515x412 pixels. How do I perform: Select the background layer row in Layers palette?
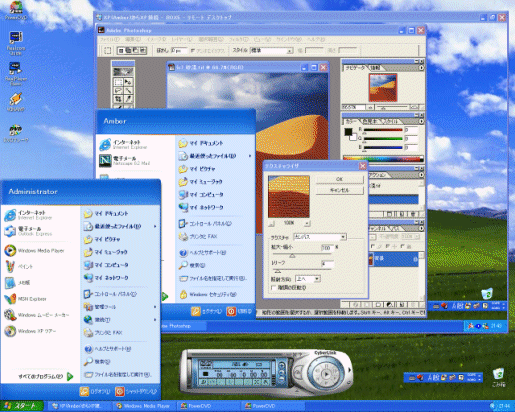click(393, 259)
